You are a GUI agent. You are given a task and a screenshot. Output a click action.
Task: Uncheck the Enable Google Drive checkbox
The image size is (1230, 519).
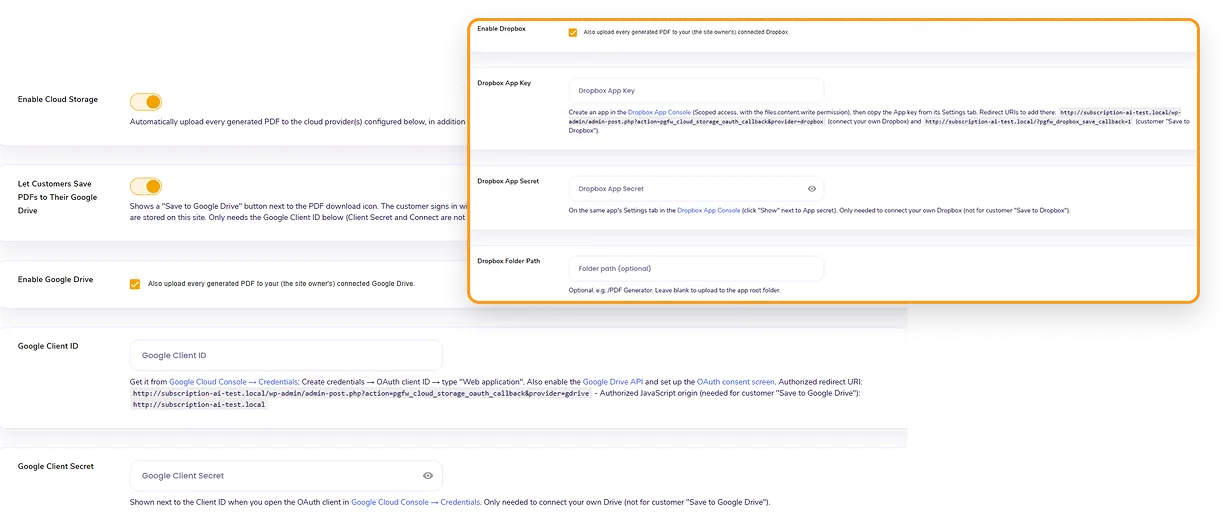(x=135, y=284)
